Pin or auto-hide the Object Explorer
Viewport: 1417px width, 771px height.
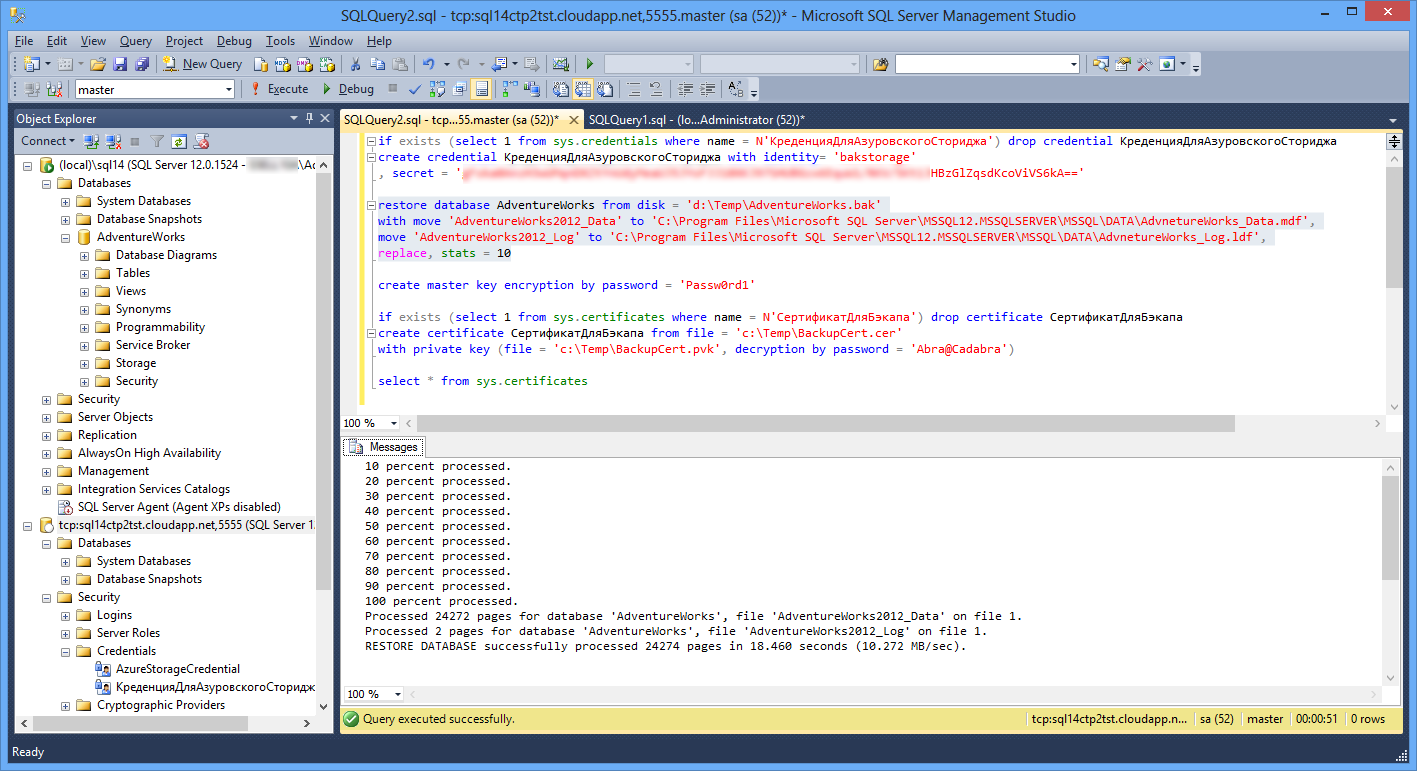pos(309,118)
